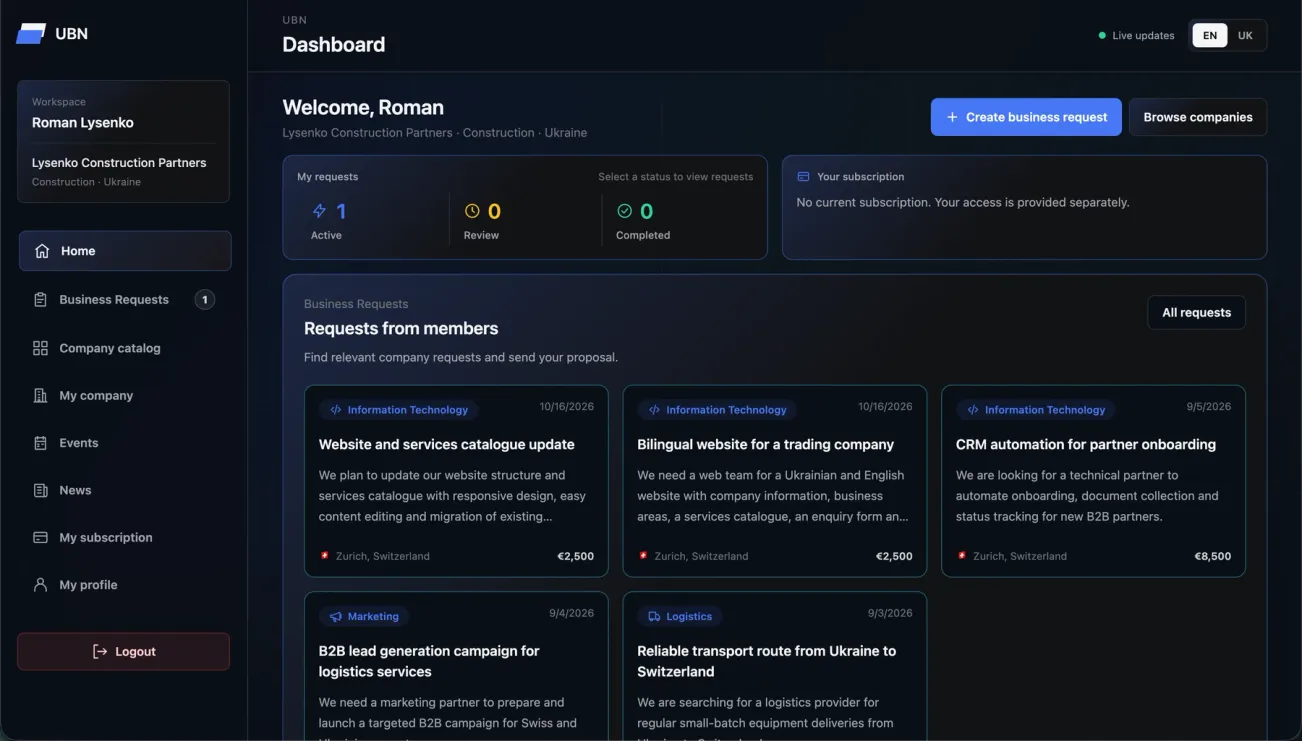
Task: Click Create business request button
Action: pos(1026,117)
